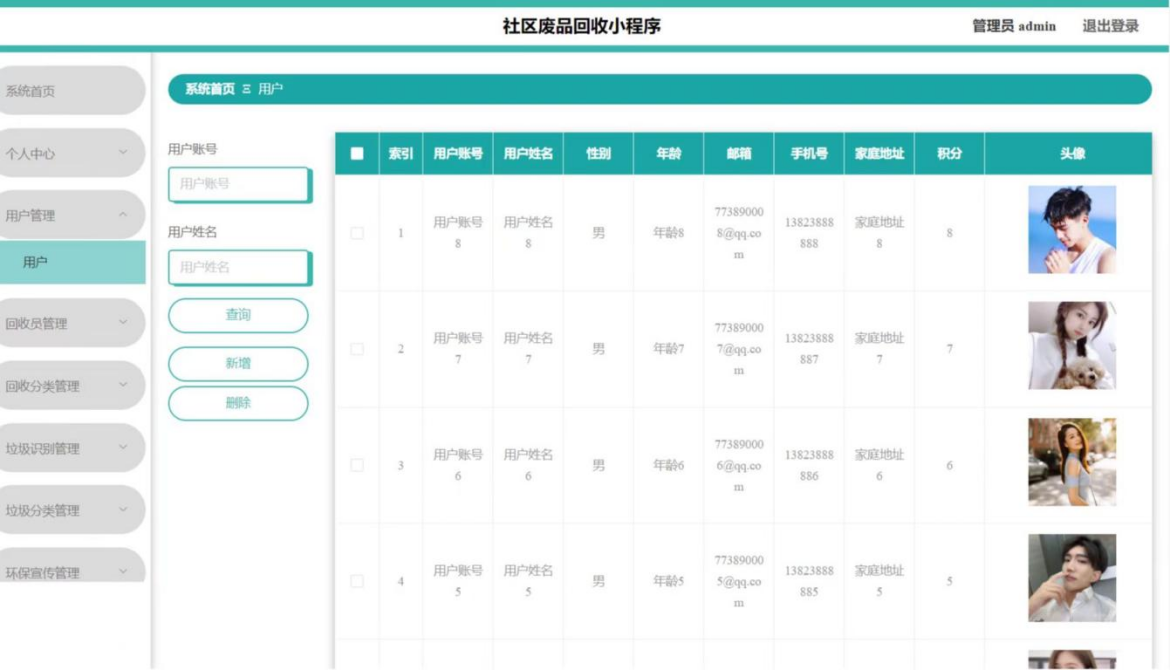This screenshot has width=1171, height=671.
Task: Select email cell 773890008@qq.com
Action: 739,233
